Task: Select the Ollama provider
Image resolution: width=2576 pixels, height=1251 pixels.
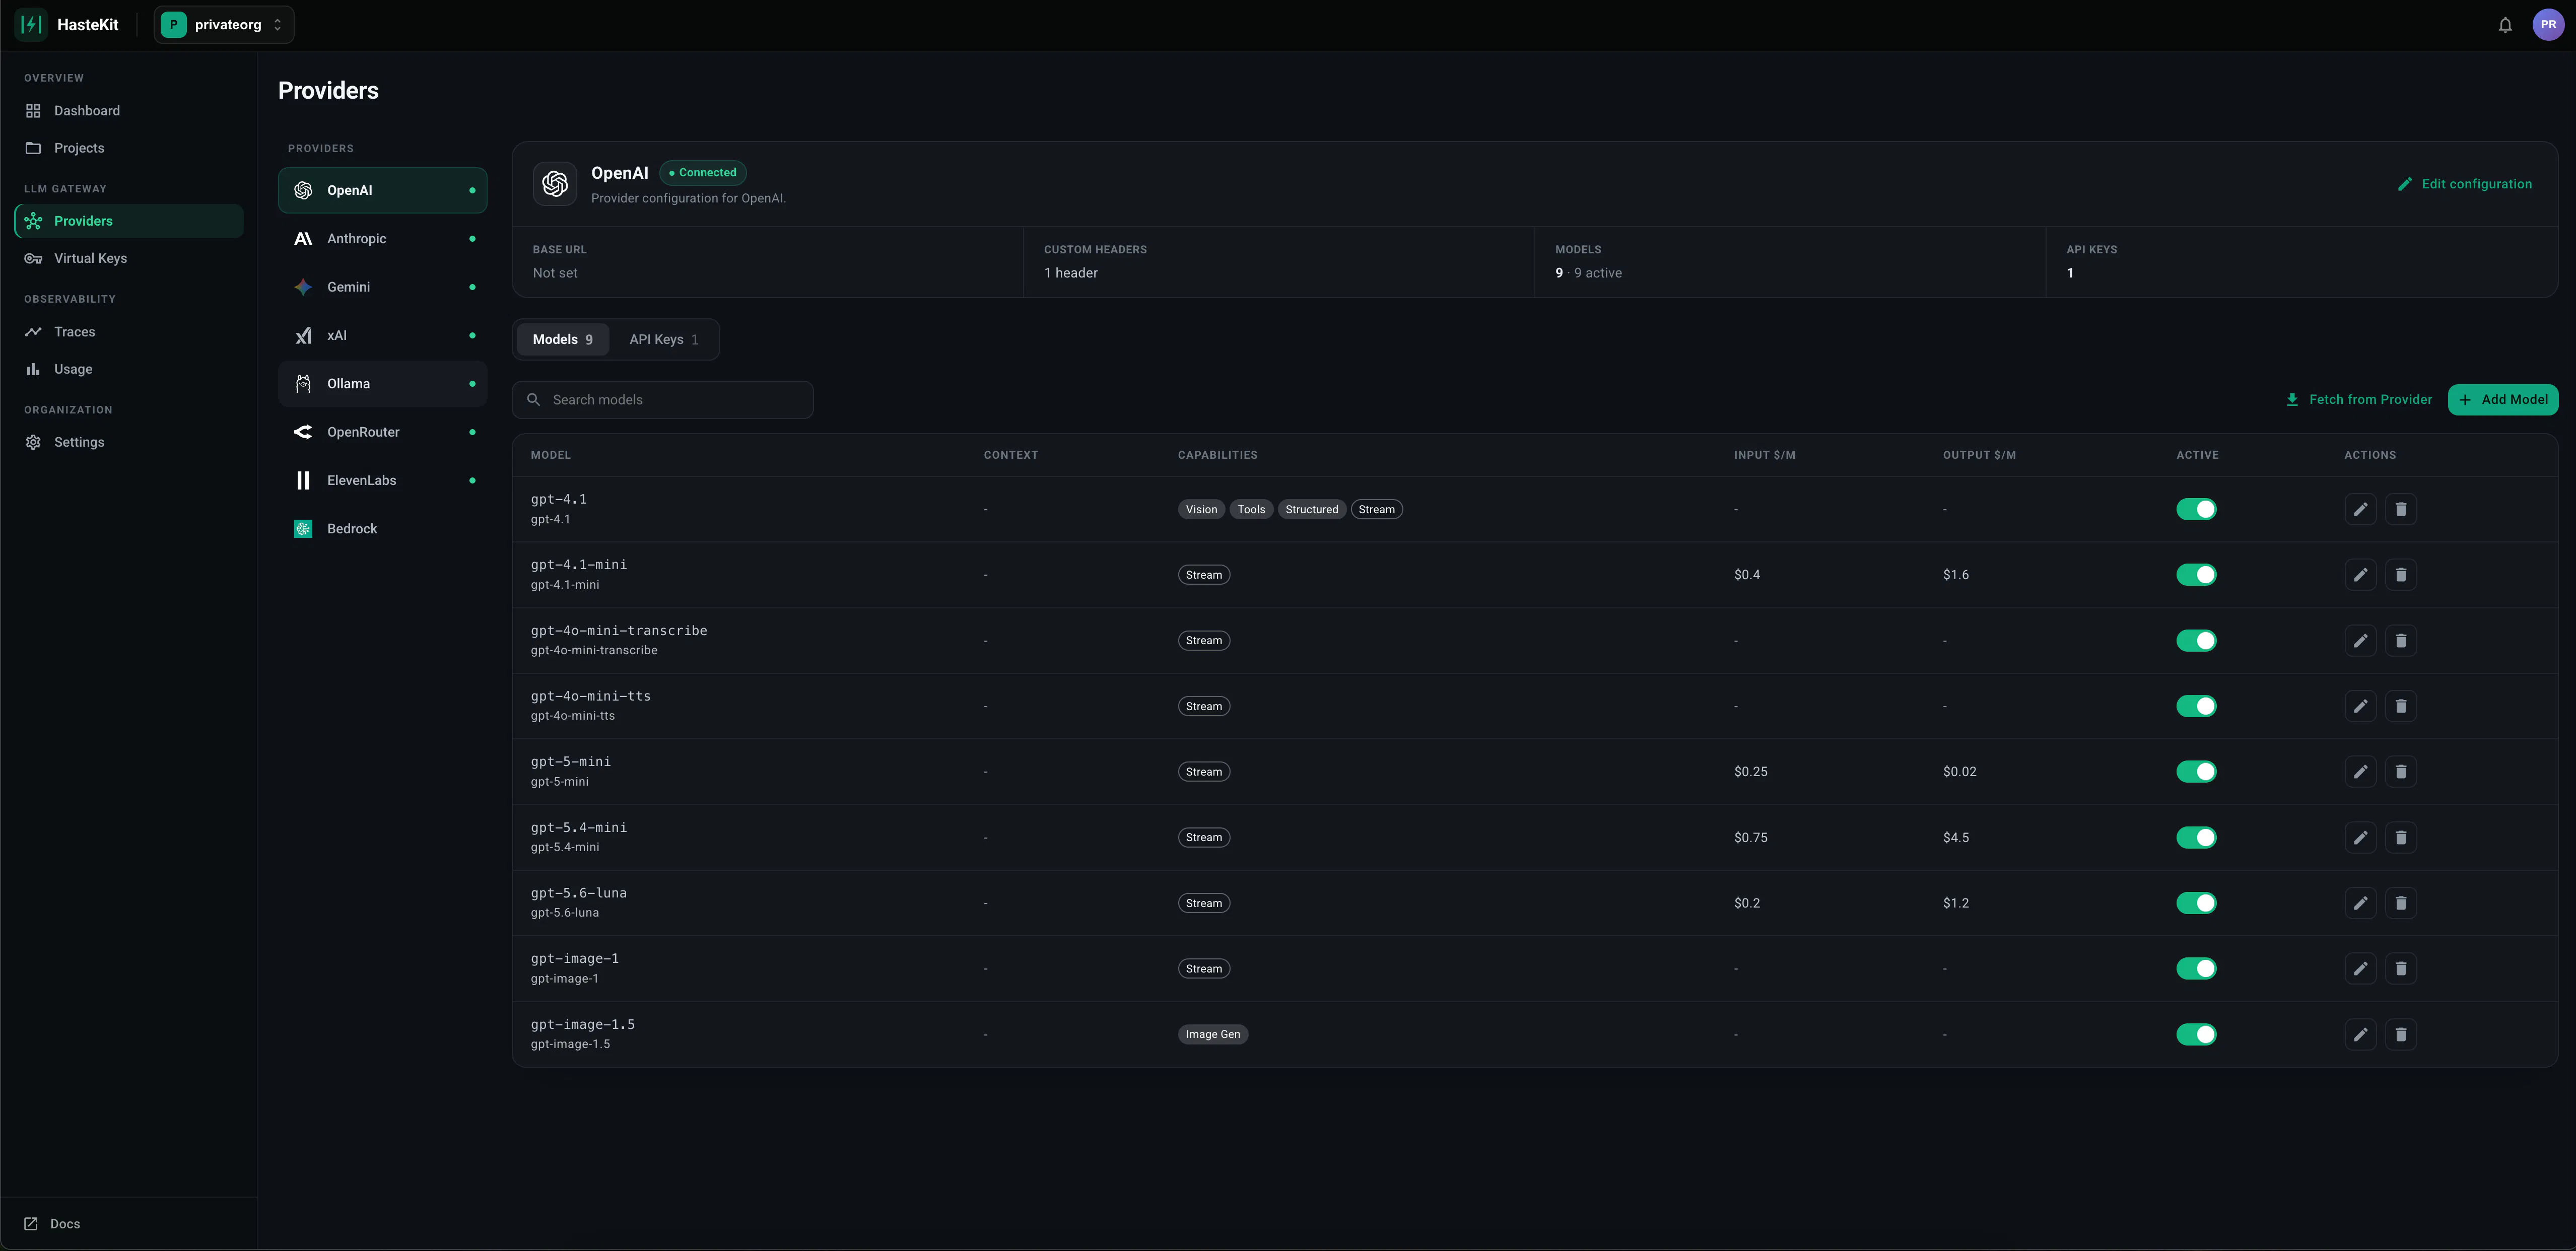Action: tap(383, 384)
